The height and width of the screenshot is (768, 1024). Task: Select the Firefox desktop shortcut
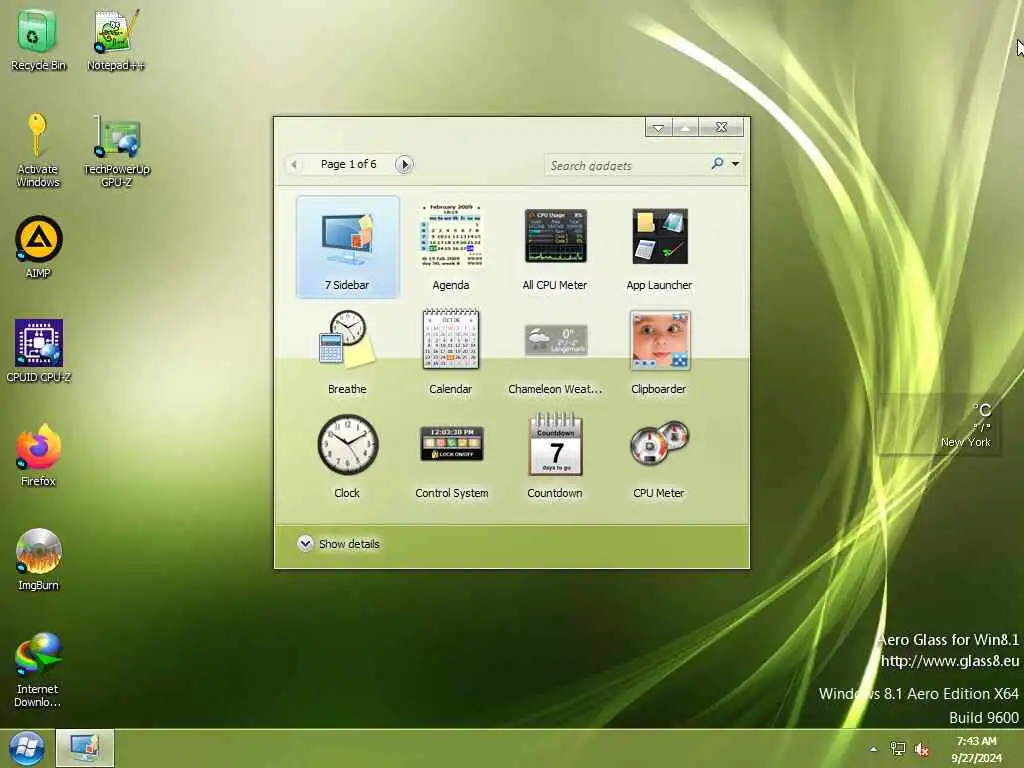pos(39,455)
